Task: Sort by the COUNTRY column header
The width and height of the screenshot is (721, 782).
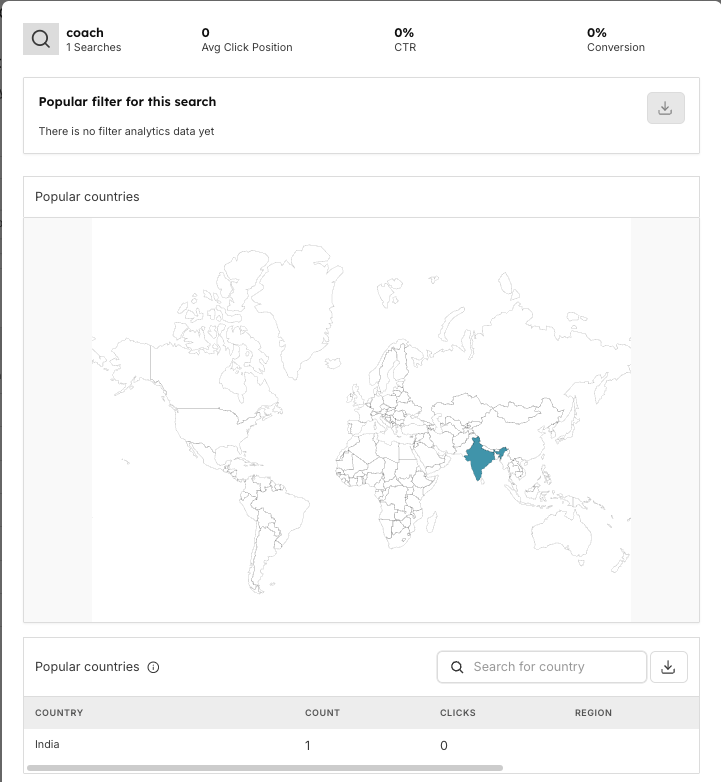Action: coord(59,713)
